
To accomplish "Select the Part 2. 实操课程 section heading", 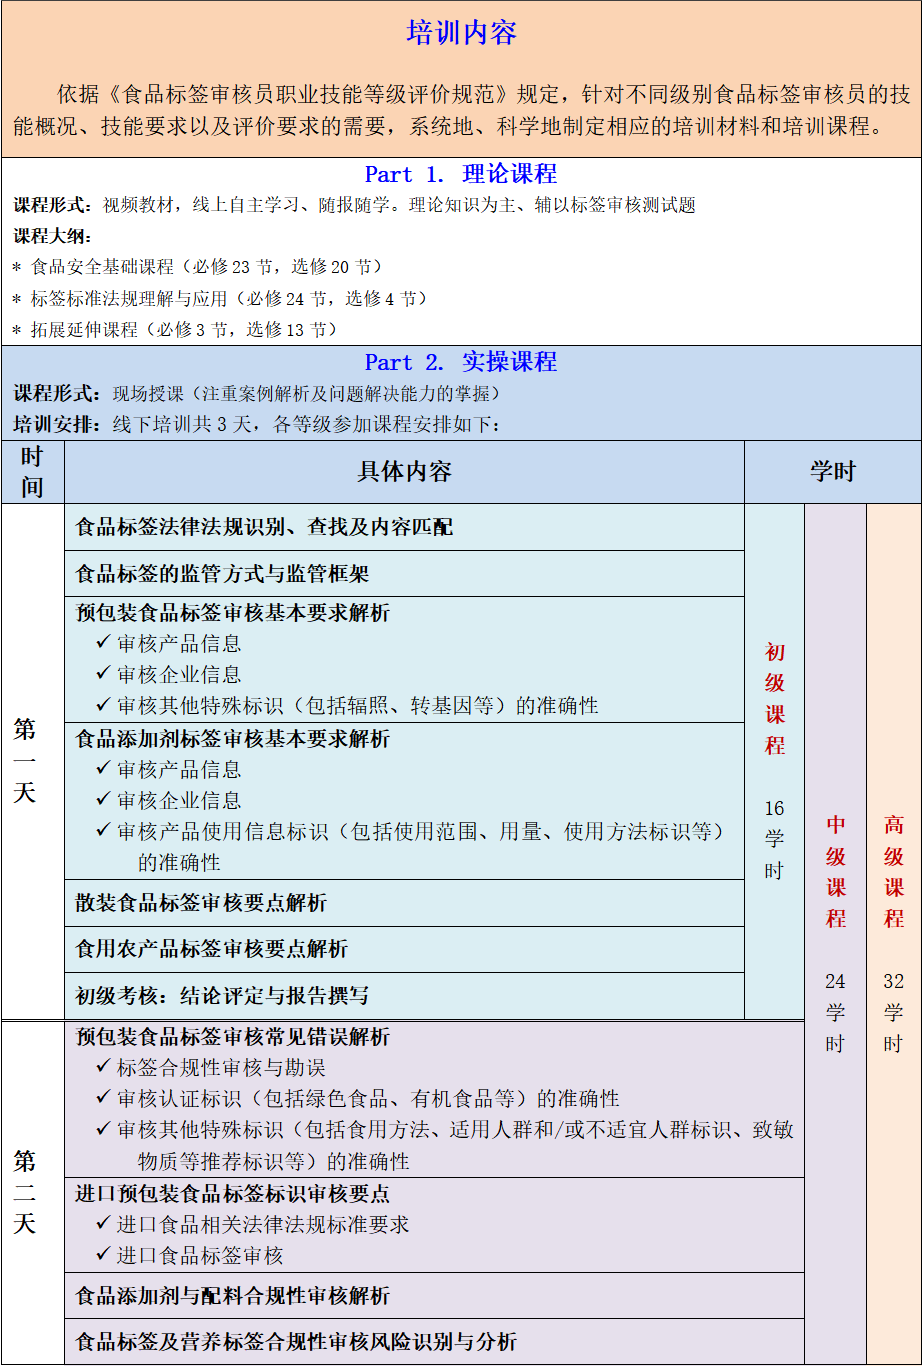I will [x=461, y=362].
